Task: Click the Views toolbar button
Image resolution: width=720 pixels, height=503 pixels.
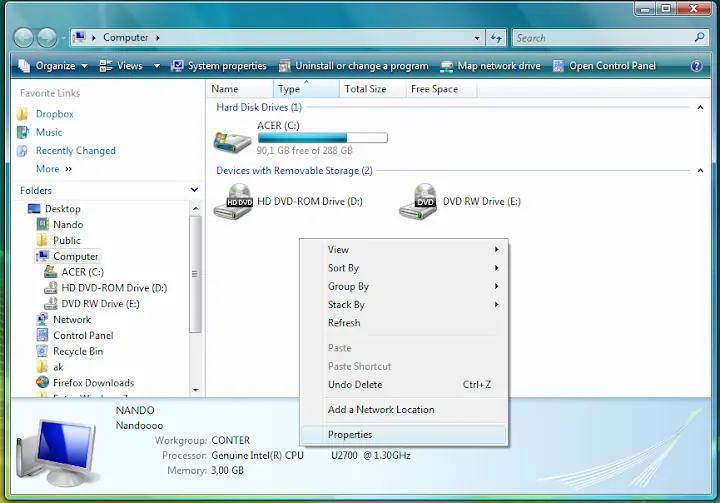Action: pos(122,66)
